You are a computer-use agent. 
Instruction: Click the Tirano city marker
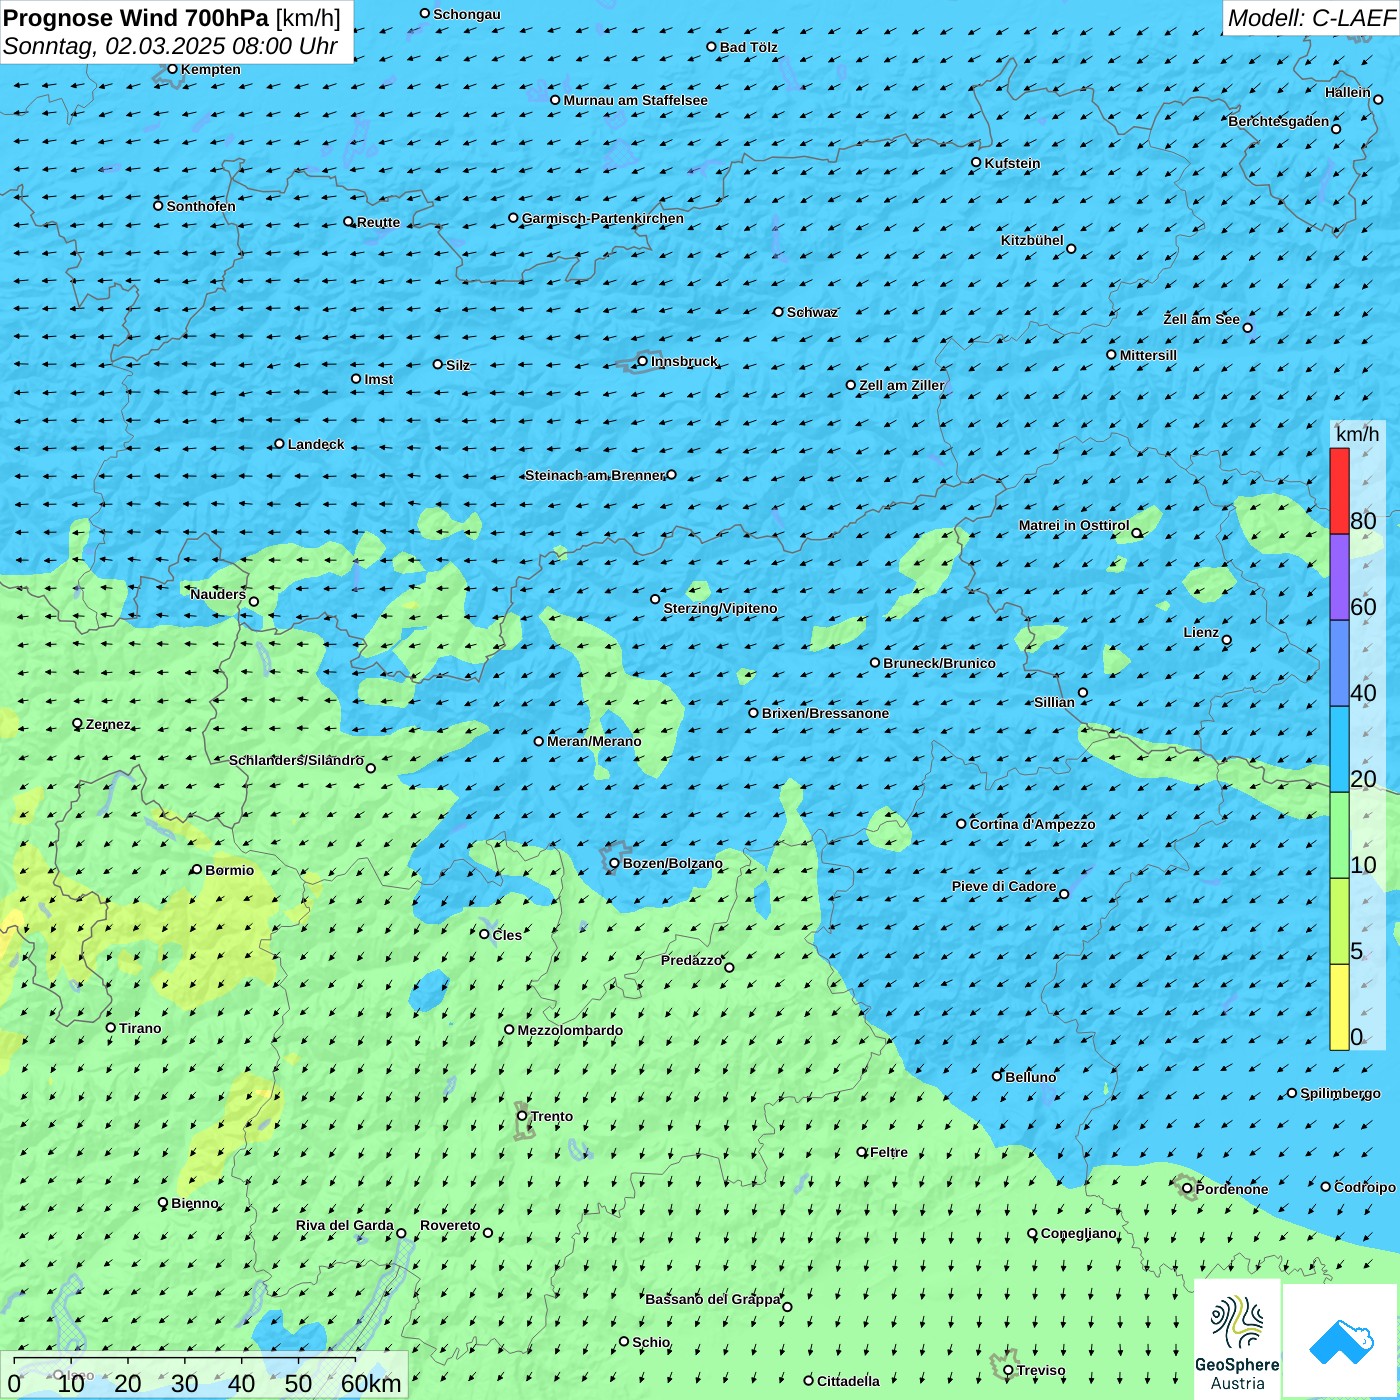click(111, 1027)
